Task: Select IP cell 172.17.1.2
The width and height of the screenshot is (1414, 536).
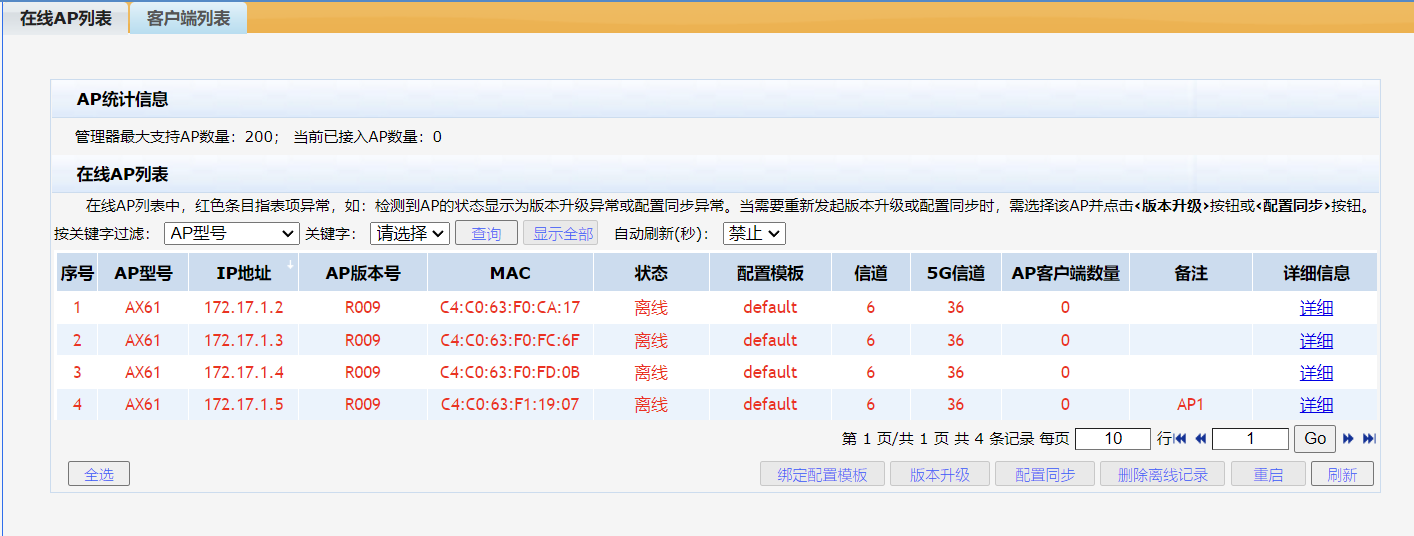Action: point(243,308)
